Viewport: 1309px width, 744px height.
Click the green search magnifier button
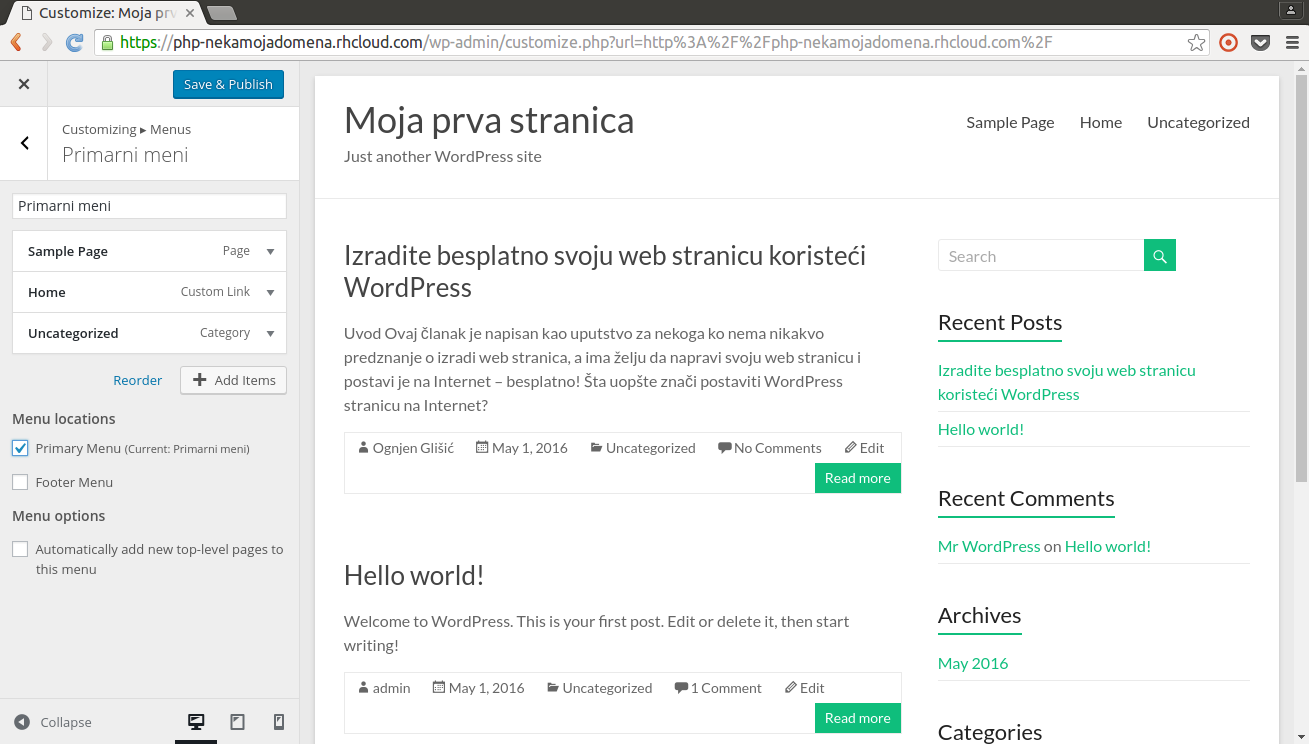1160,256
